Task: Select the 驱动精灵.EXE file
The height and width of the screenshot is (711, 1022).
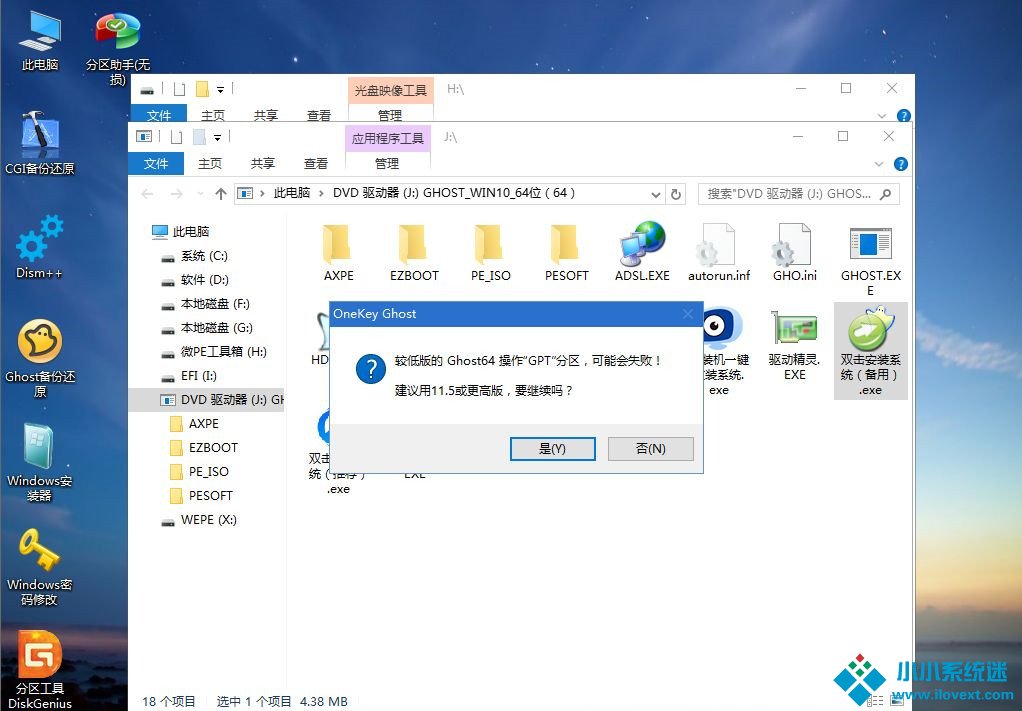Action: (795, 345)
